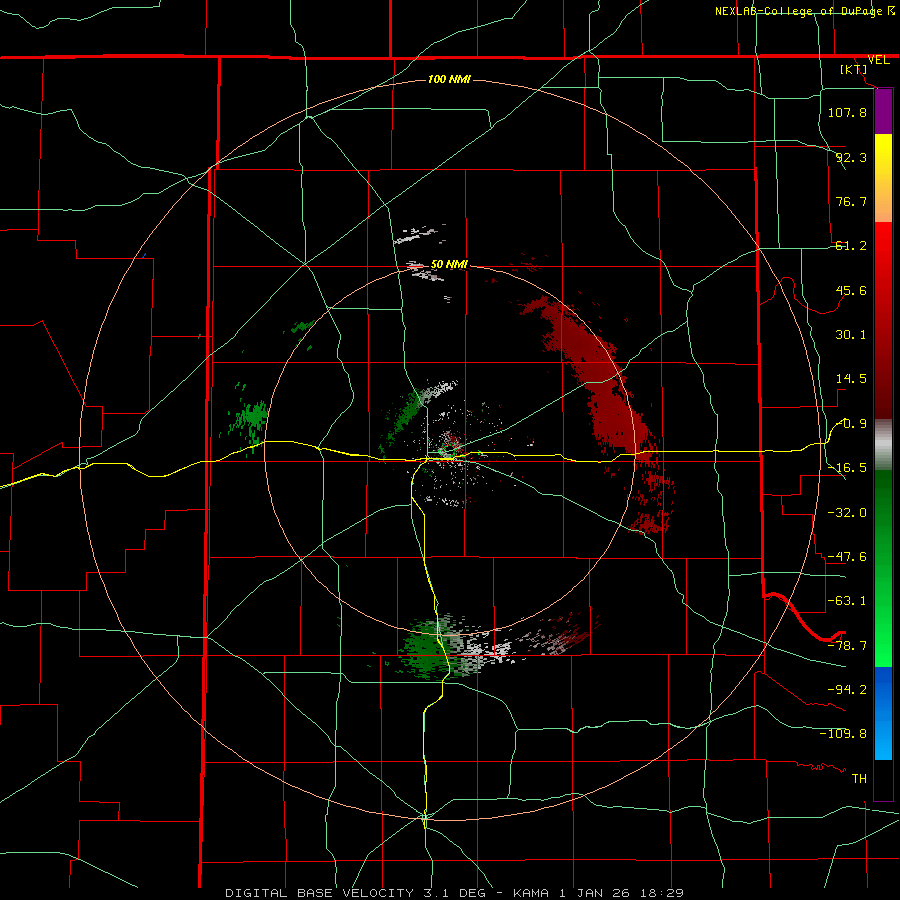Select the 14.5 legend value
The image size is (900, 900).
[x=851, y=379]
